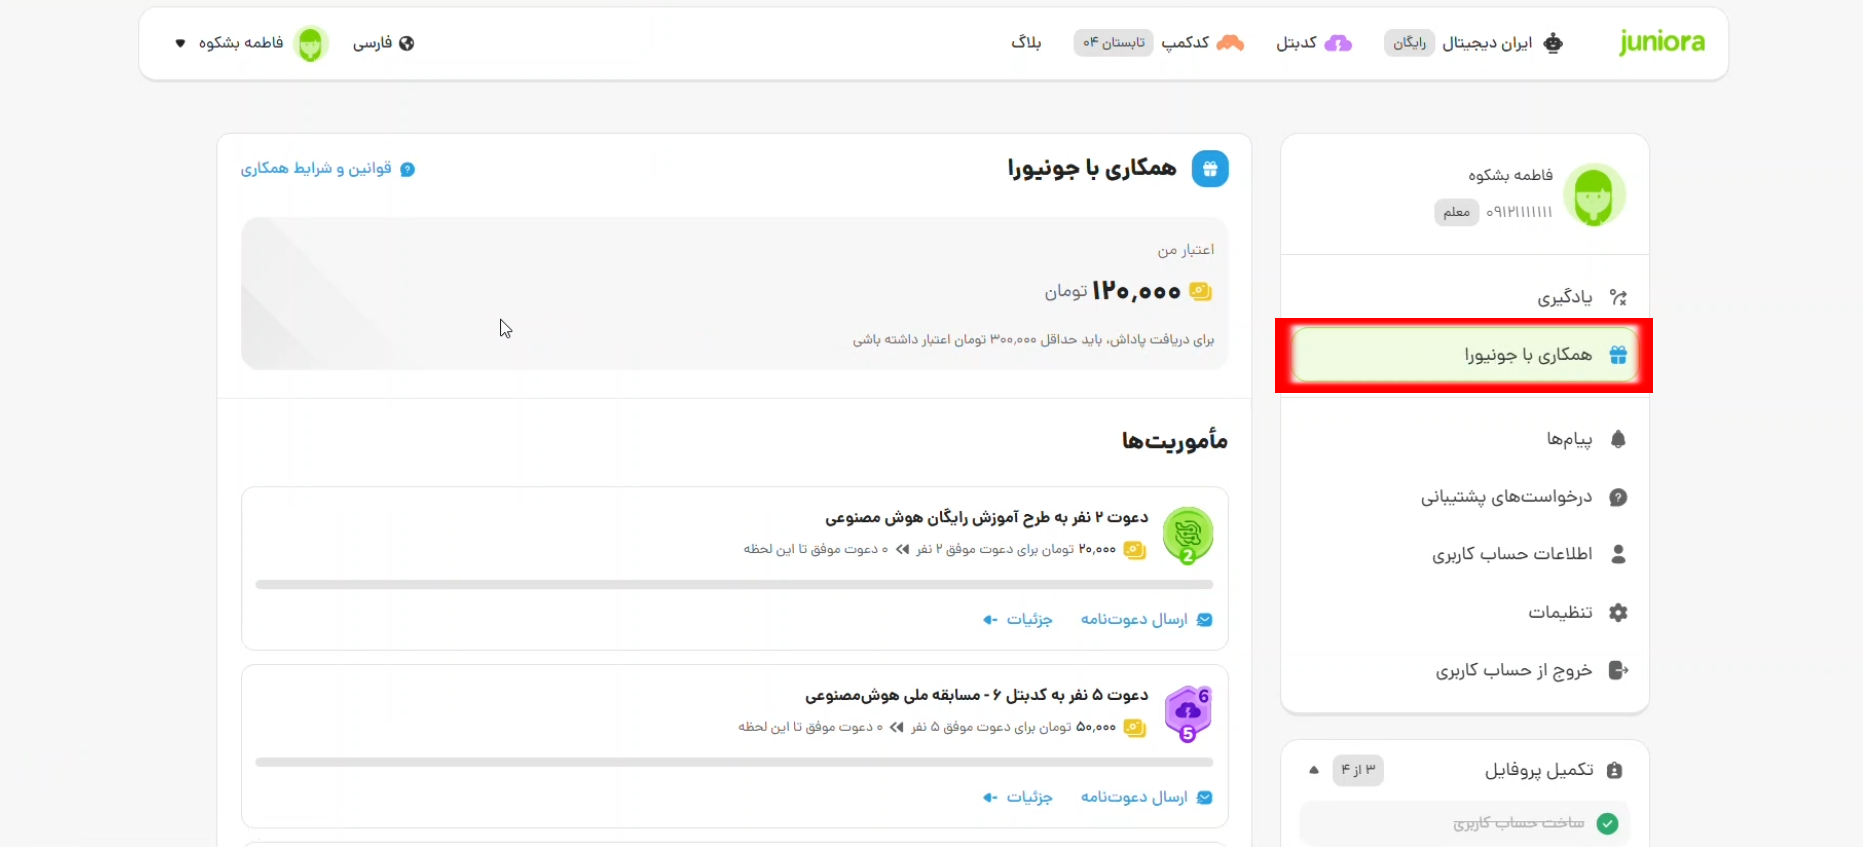Click the coin icon beside ۱۲۰,۰۰۰ credit
1863x847 pixels.
pyautogui.click(x=1201, y=292)
